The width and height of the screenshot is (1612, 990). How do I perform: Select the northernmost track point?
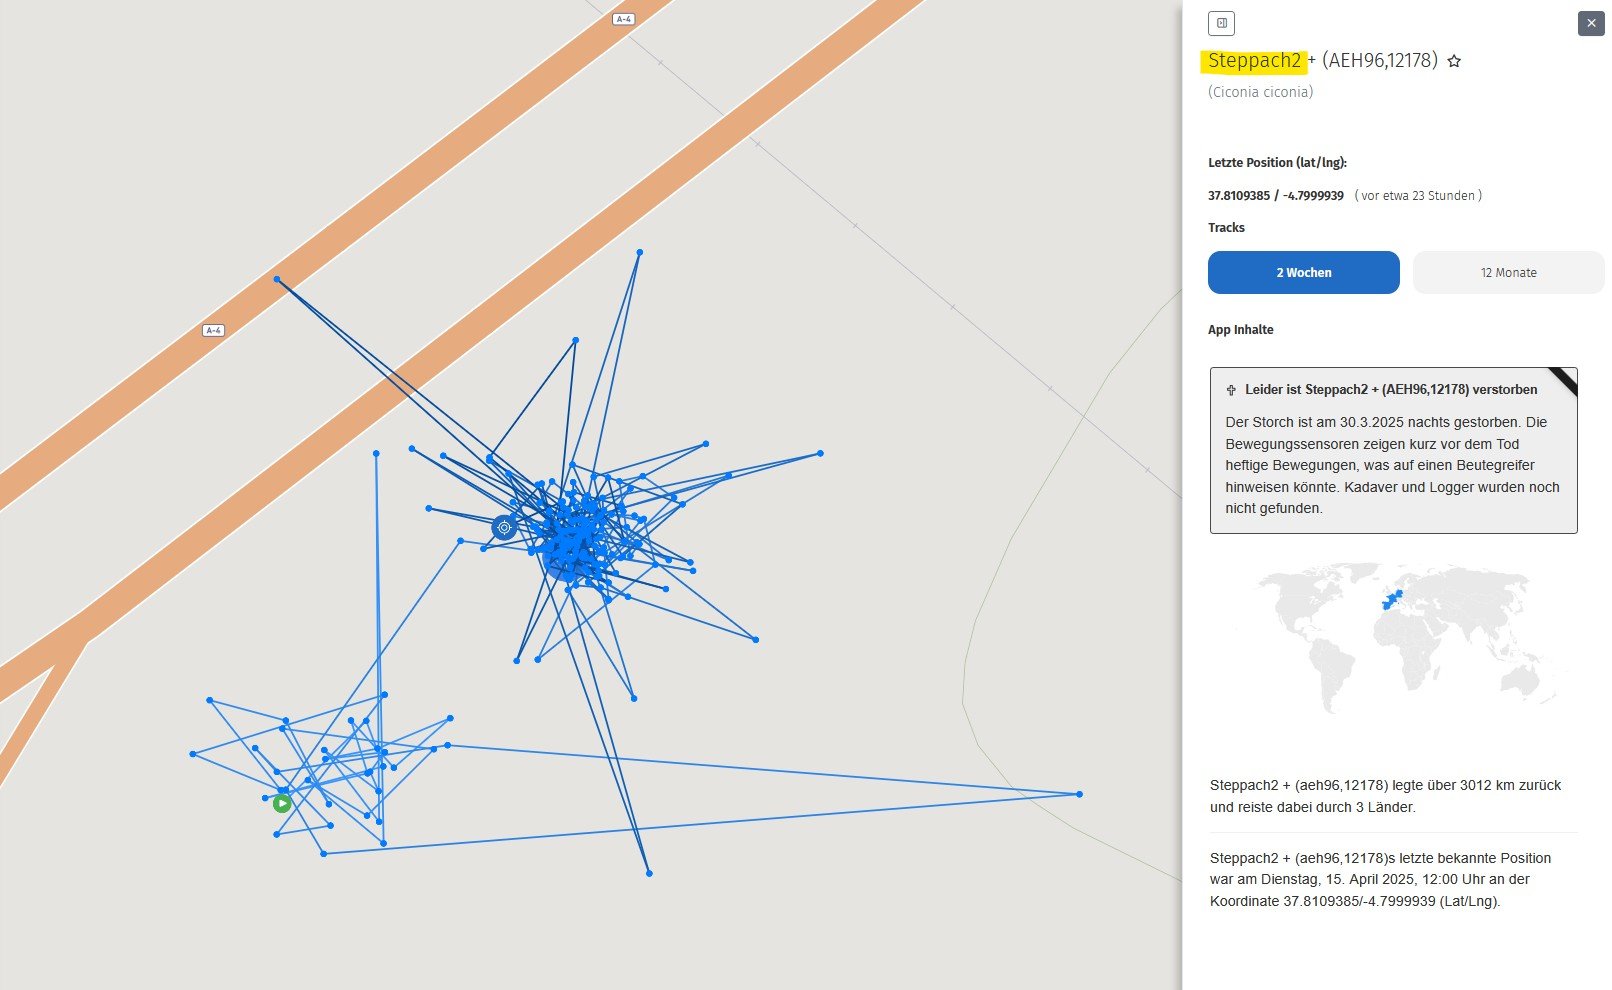[640, 252]
